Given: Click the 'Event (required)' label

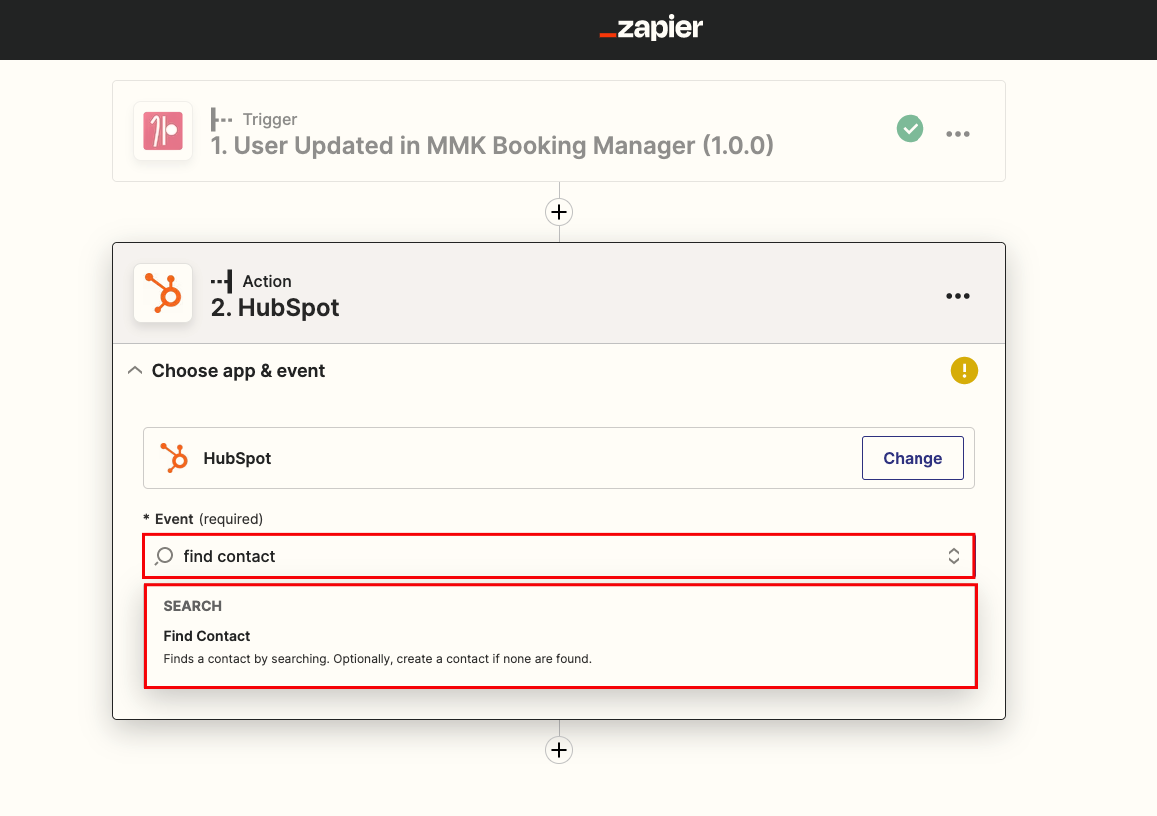Looking at the screenshot, I should [x=204, y=519].
